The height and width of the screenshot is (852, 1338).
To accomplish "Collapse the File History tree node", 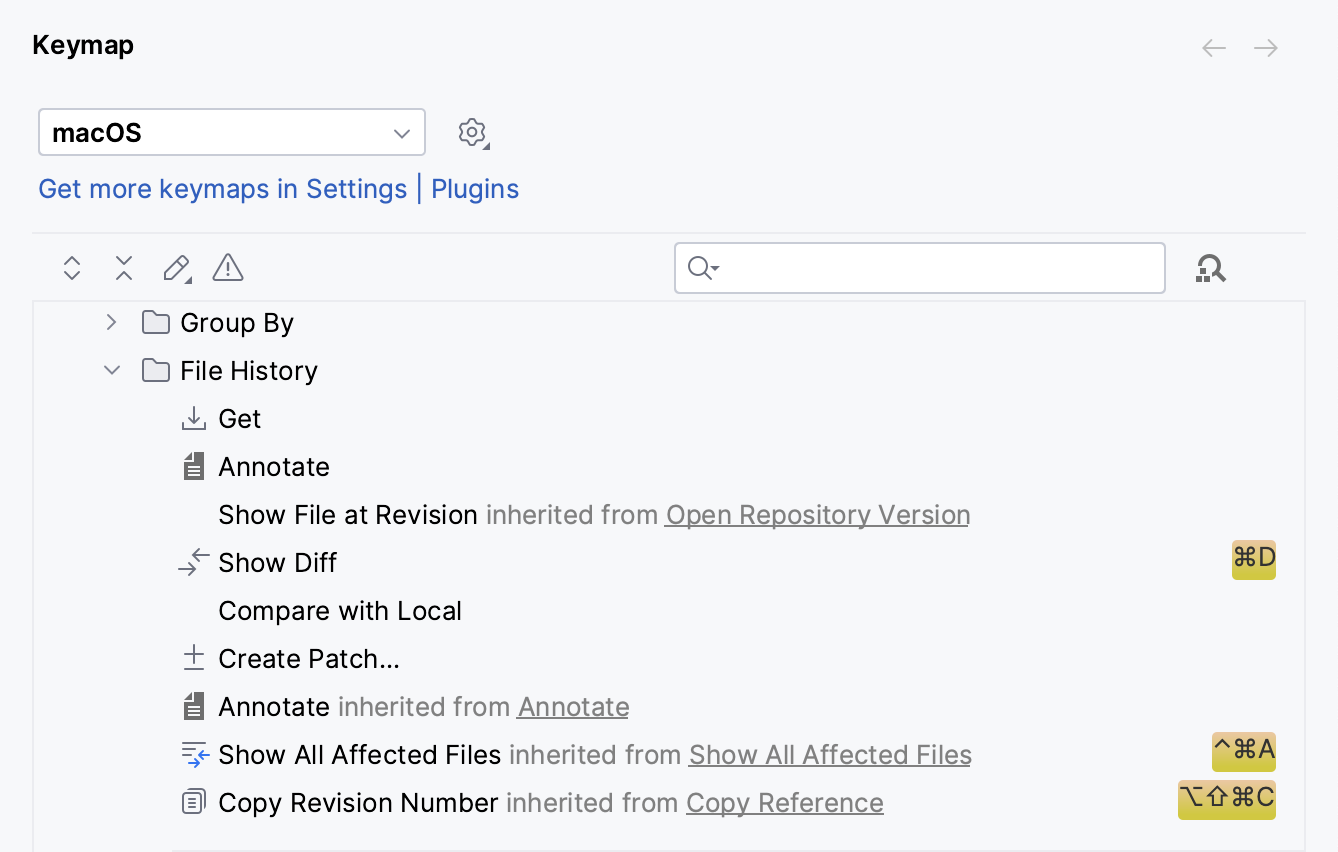I will 112,371.
